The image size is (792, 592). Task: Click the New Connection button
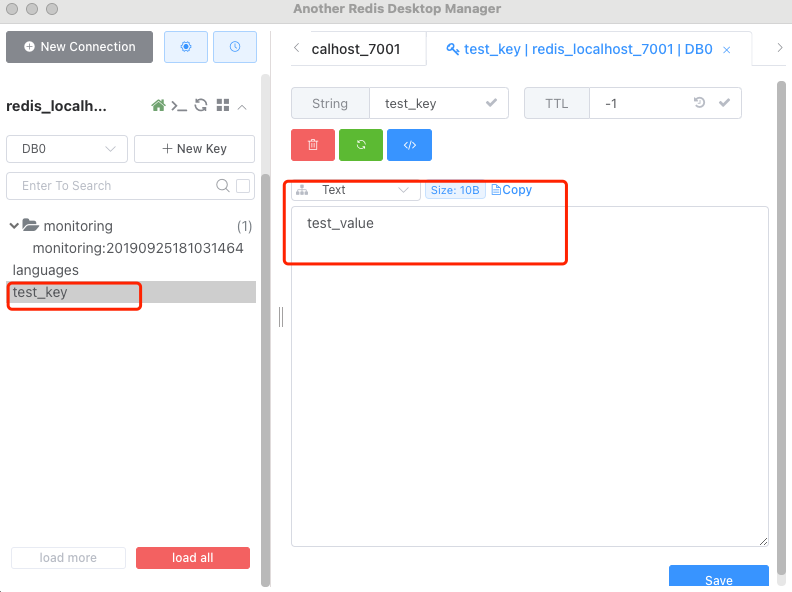pos(79,47)
